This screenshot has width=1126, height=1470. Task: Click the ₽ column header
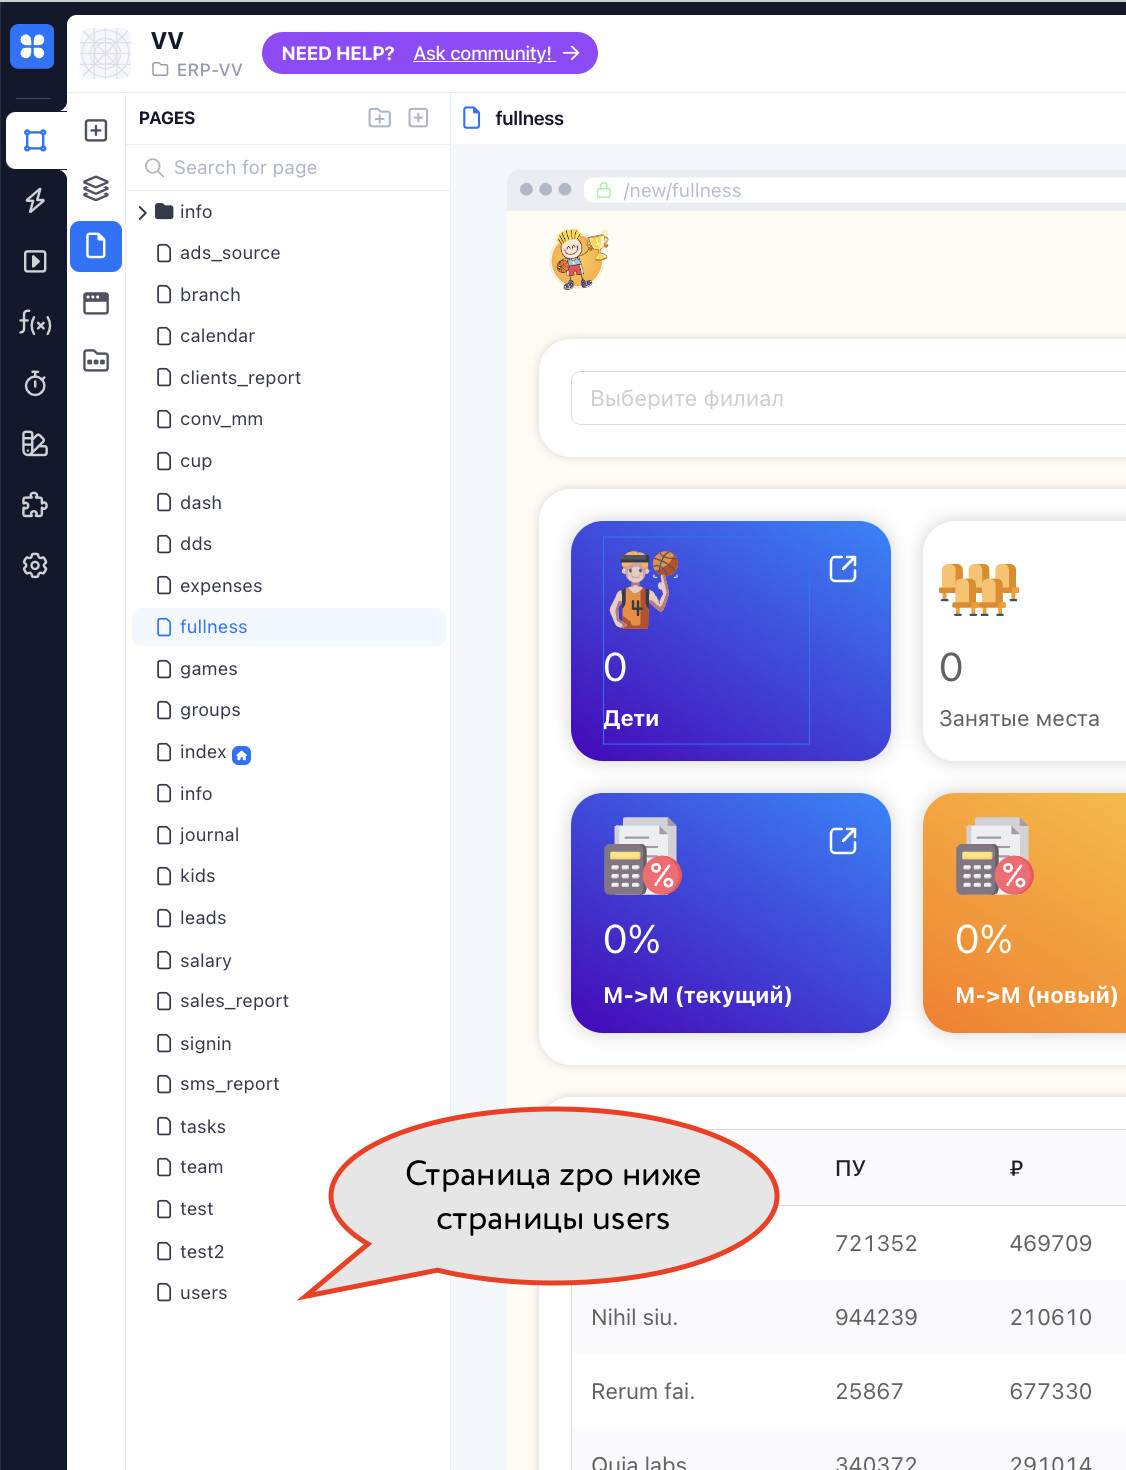click(x=1016, y=1168)
